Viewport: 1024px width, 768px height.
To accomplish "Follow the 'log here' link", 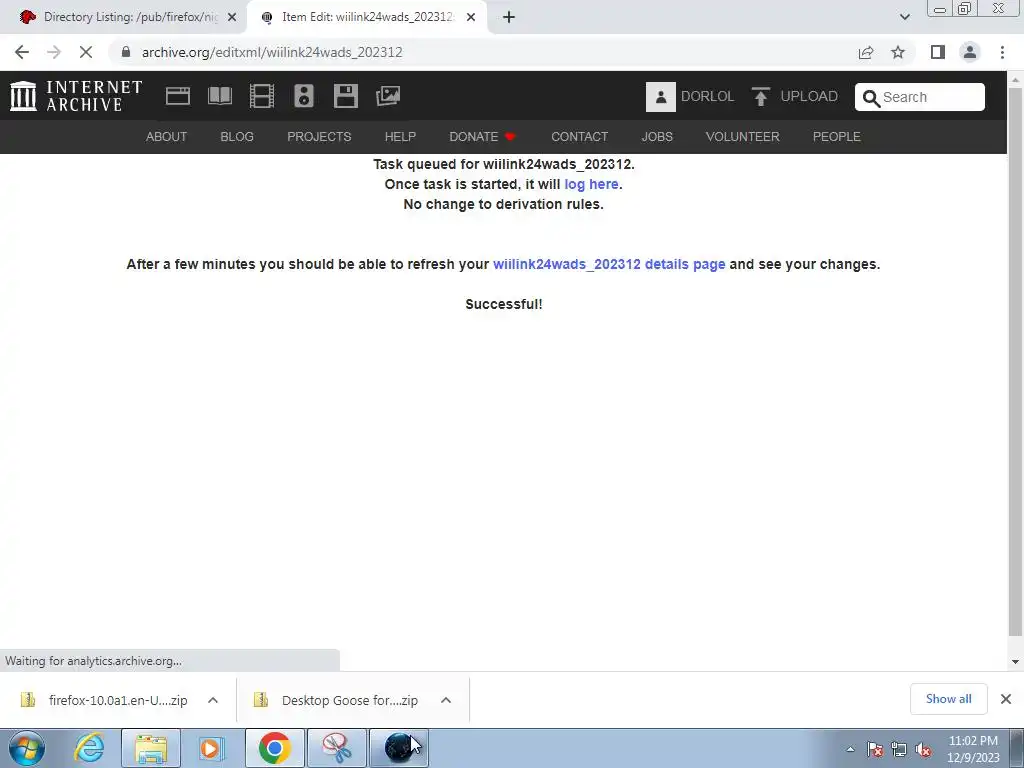I will click(591, 184).
